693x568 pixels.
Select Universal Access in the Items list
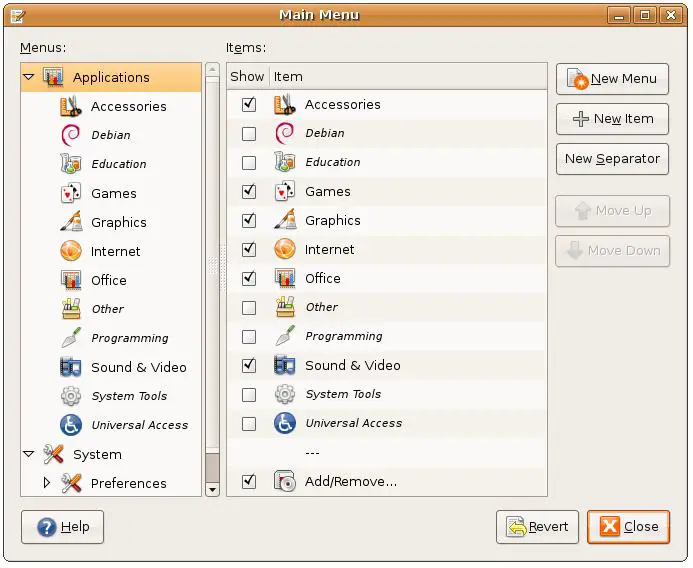387,423
